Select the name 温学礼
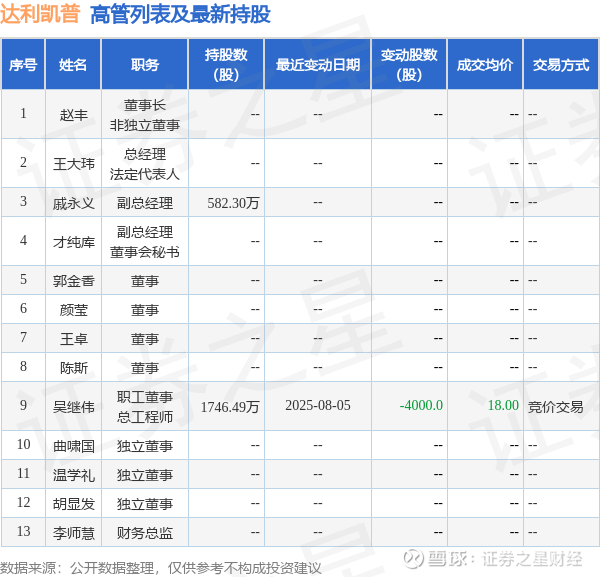 [x=73, y=475]
